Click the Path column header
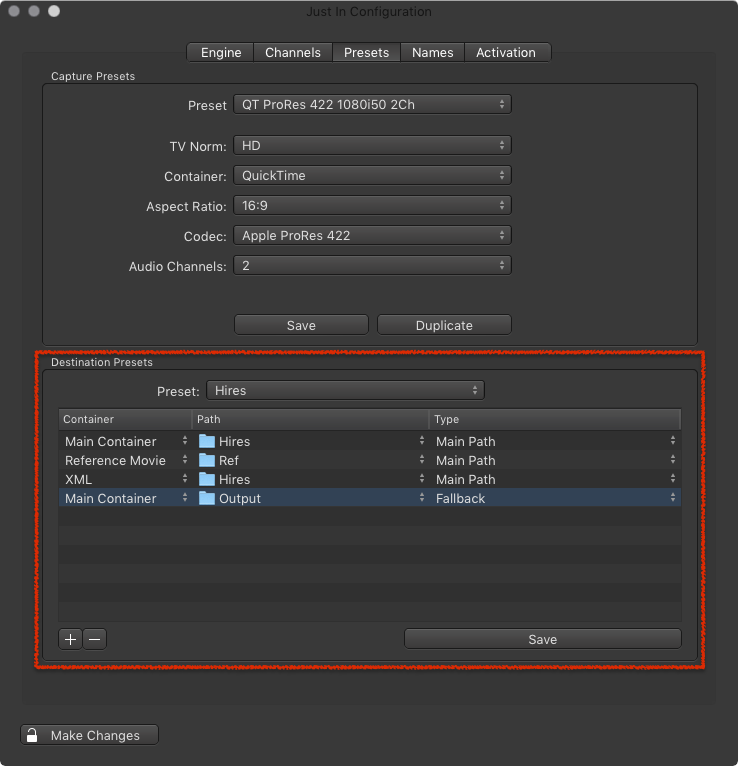Screen dimensions: 738x766 pos(310,419)
